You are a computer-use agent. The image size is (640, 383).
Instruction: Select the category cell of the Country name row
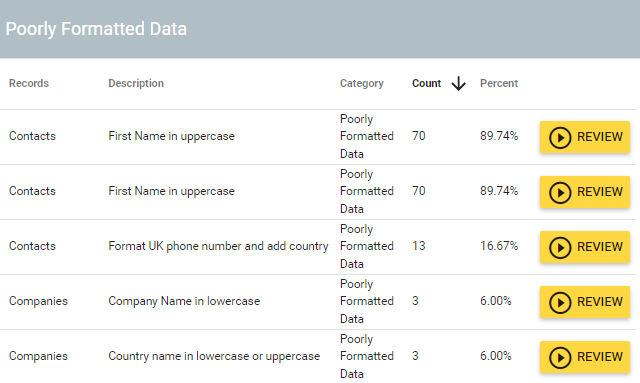(x=367, y=356)
